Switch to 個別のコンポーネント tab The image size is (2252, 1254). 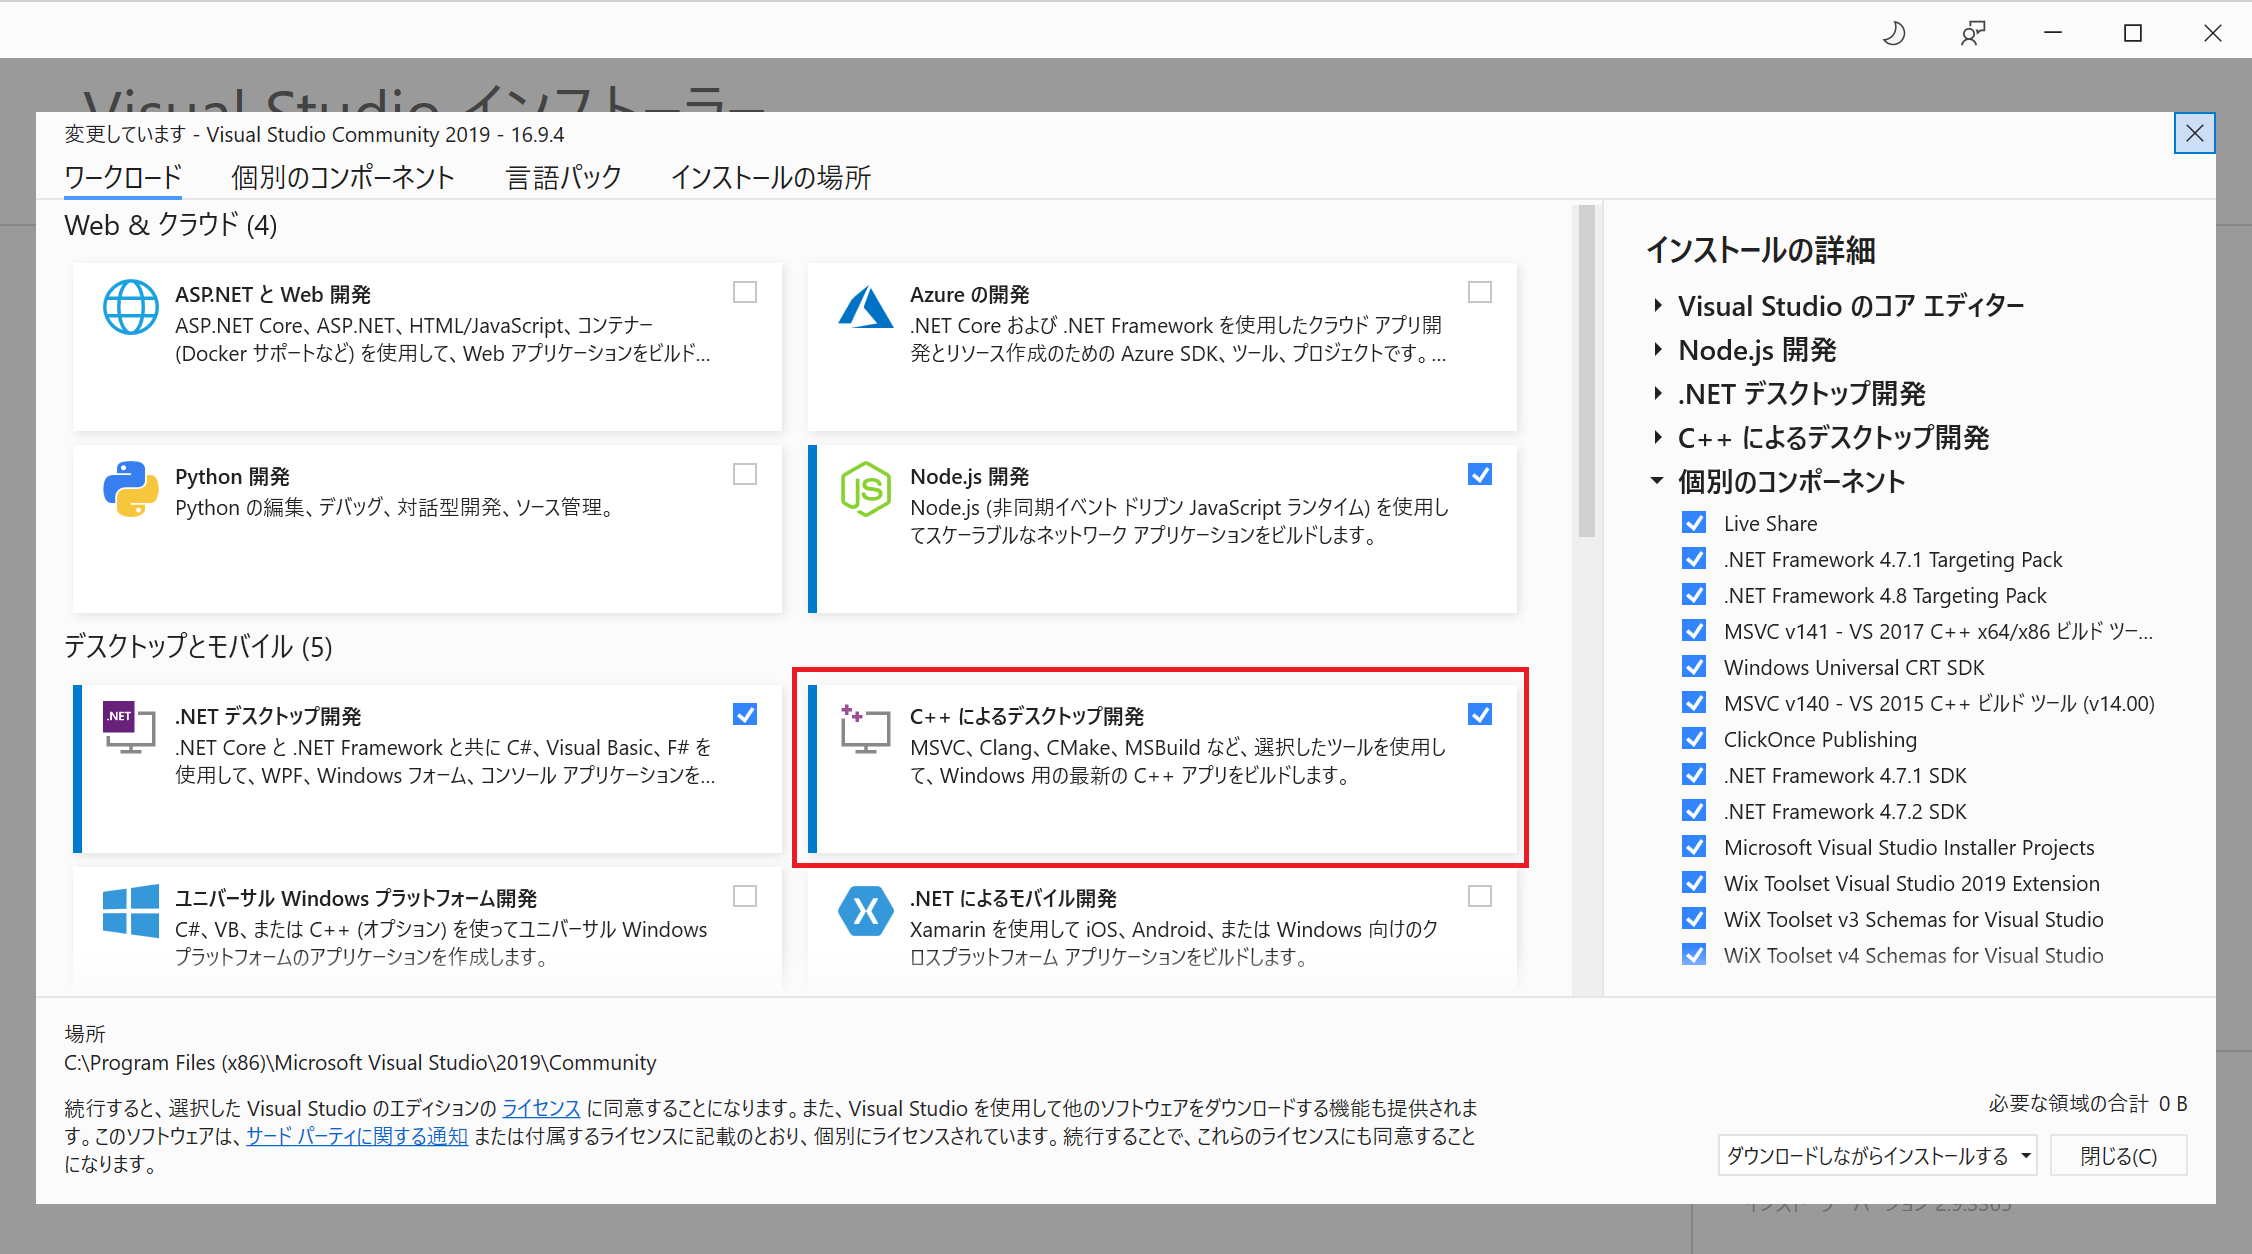(343, 177)
